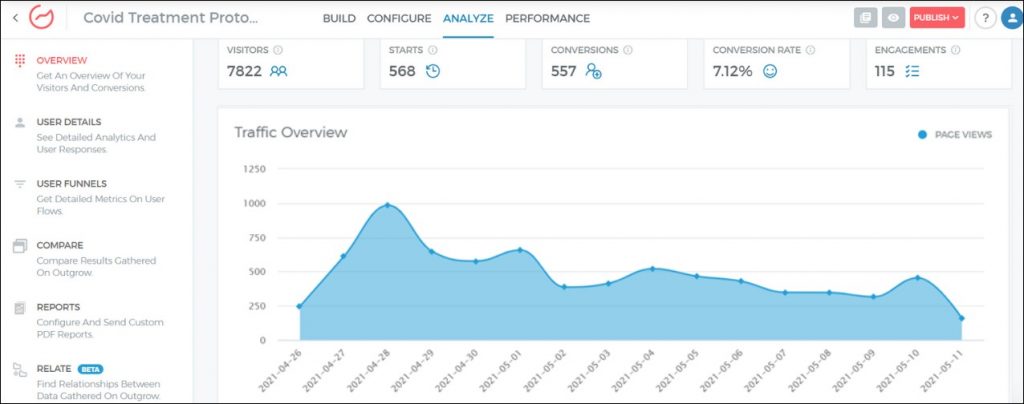Viewport: 1024px width, 404px height.
Task: Open the help question mark icon
Action: tap(984, 18)
